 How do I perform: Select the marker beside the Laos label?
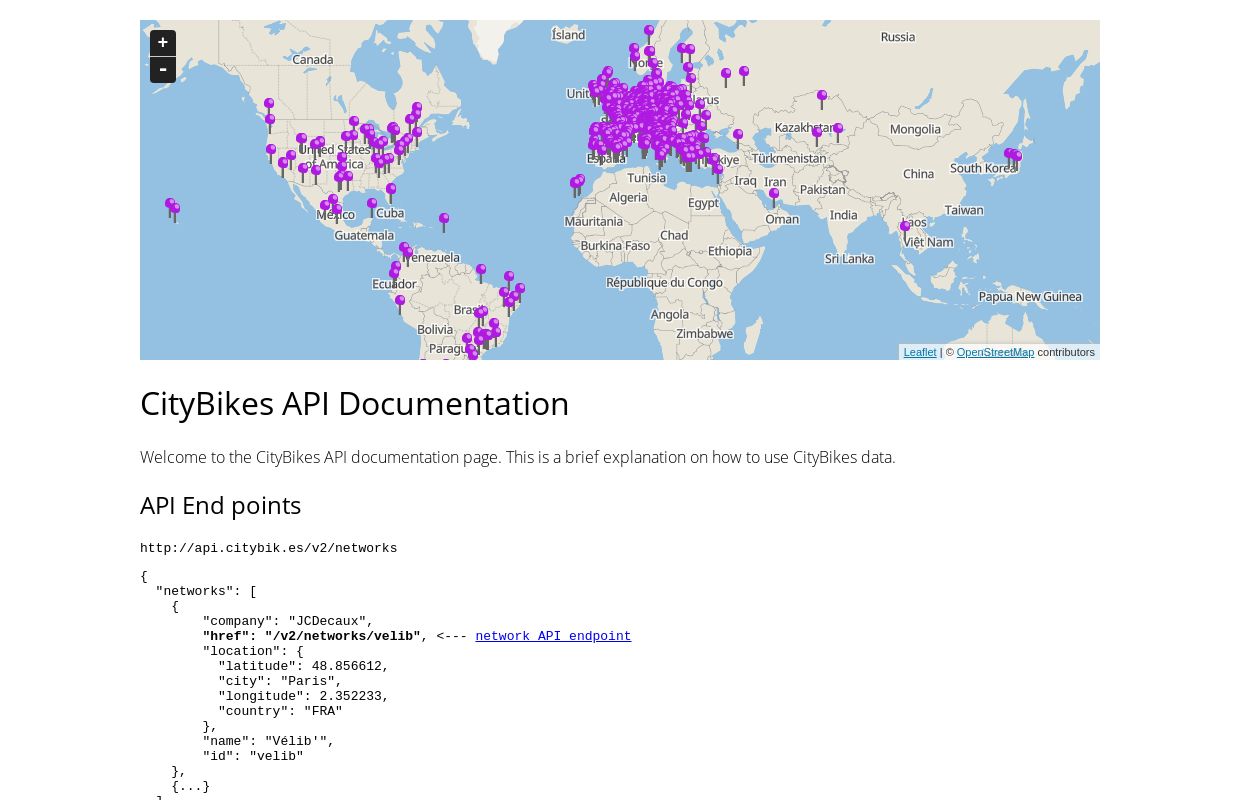point(905,231)
